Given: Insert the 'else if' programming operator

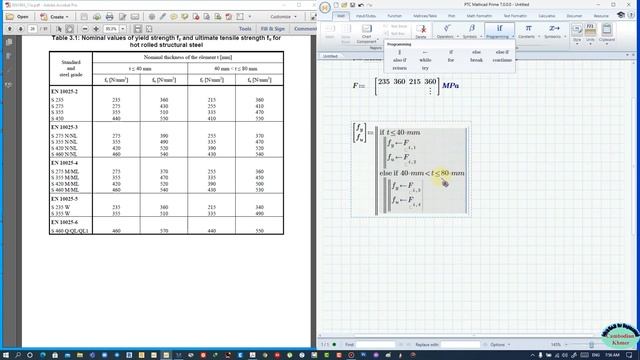Looking at the screenshot, I should [x=502, y=52].
